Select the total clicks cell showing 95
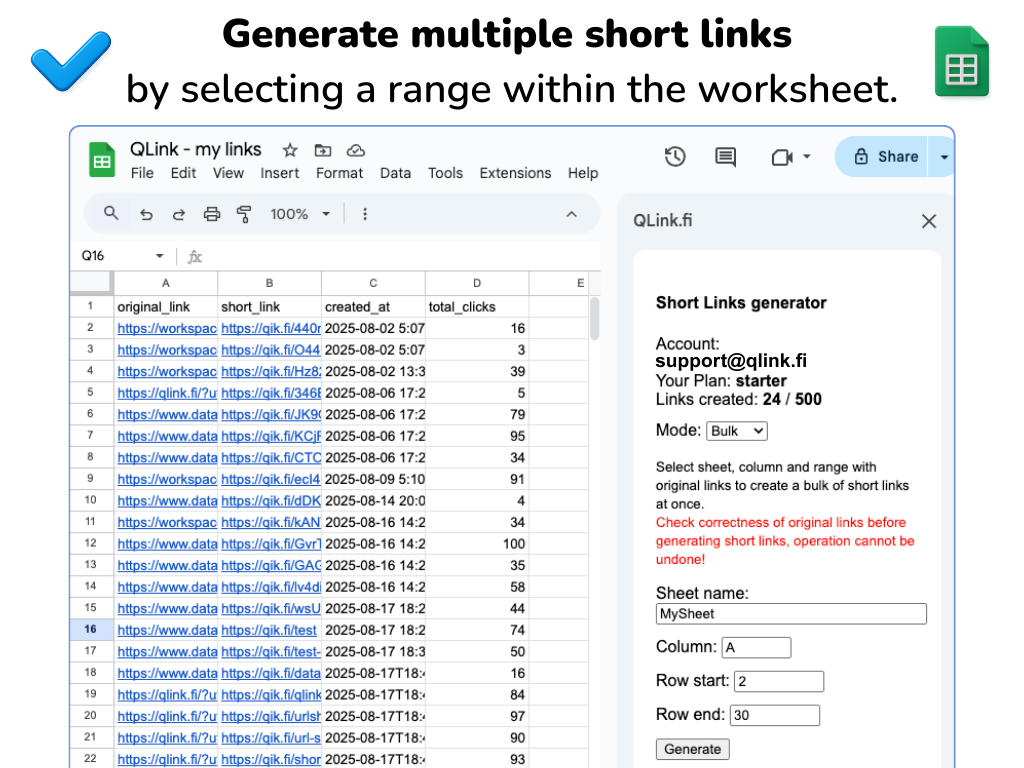The image size is (1024, 768). coord(477,436)
